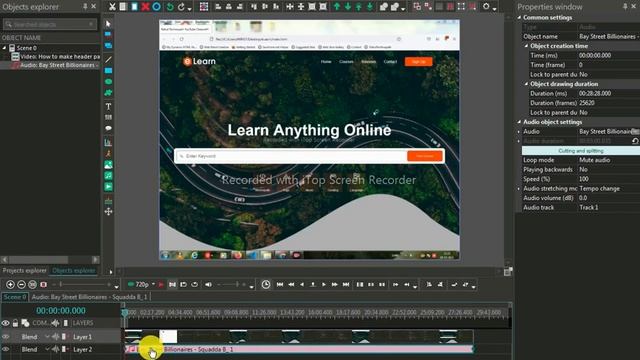
Task: Open the Blend mode dropdown for Layer 2
Action: click(x=47, y=349)
